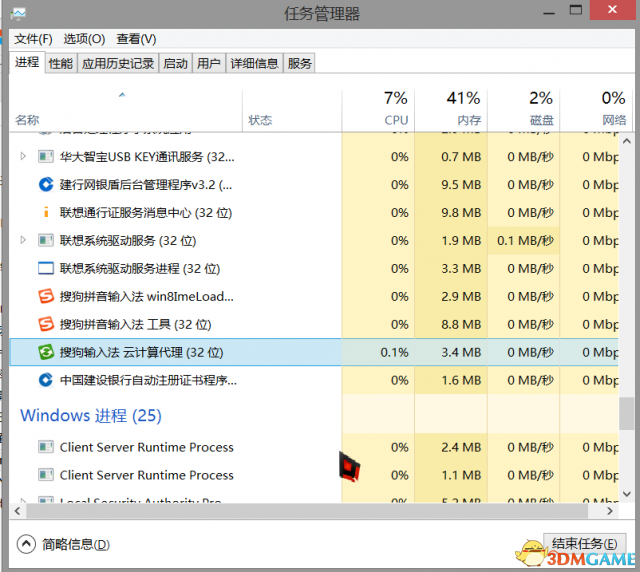
Task: Click the vertical scrollbar up arrow
Action: (x=627, y=141)
